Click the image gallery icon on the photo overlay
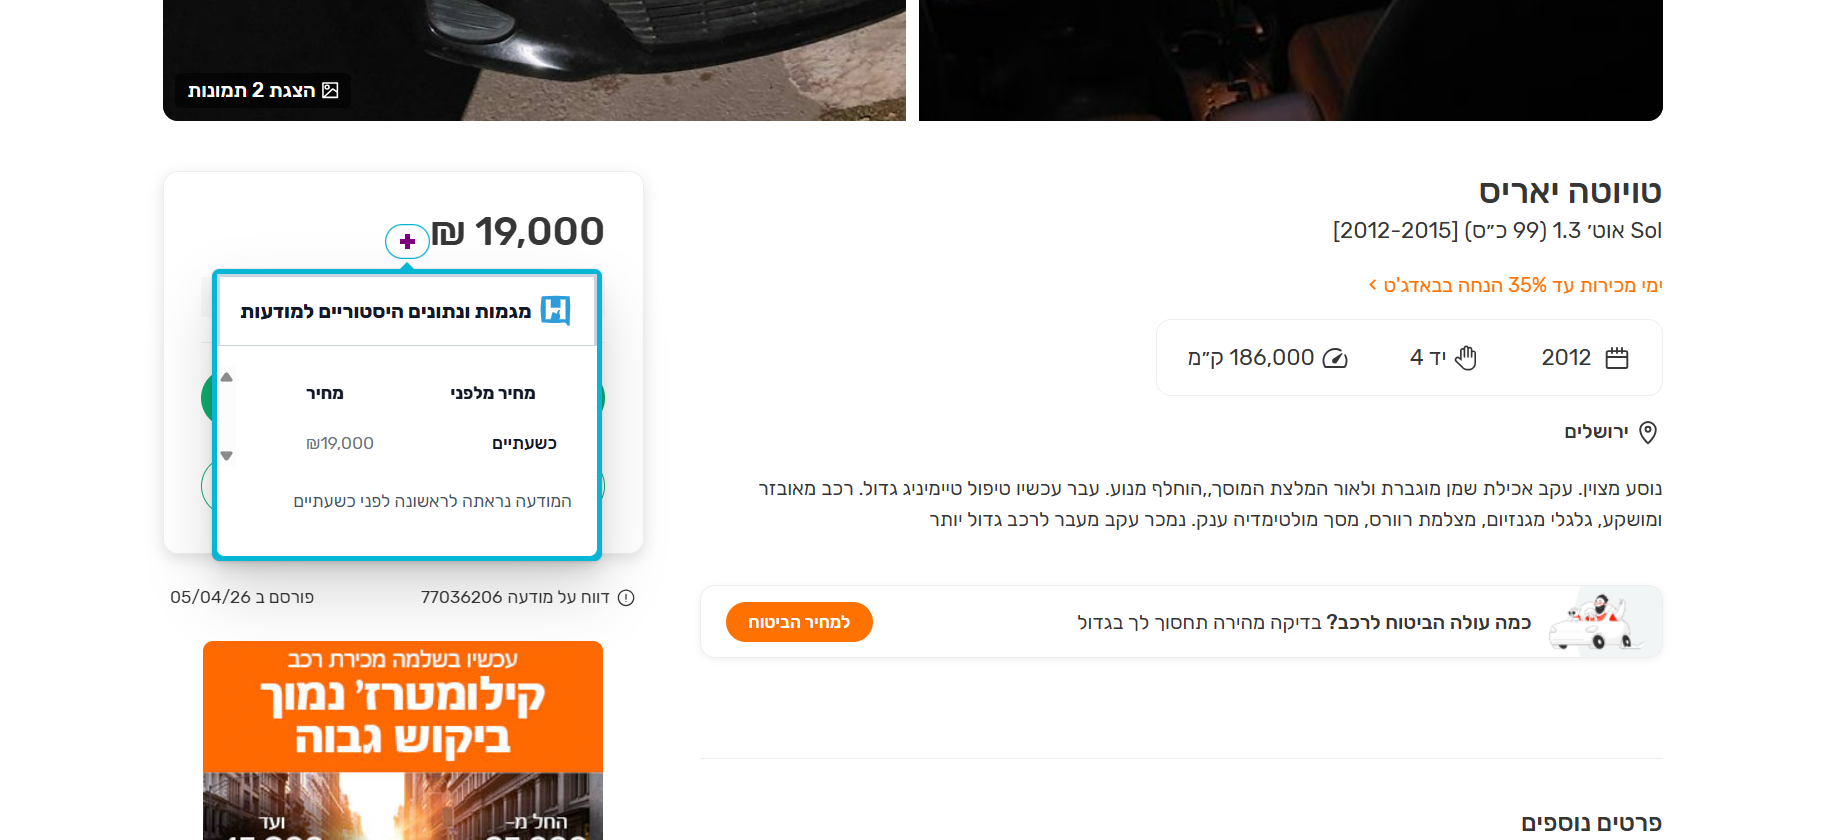This screenshot has height=840, width=1838. point(330,91)
